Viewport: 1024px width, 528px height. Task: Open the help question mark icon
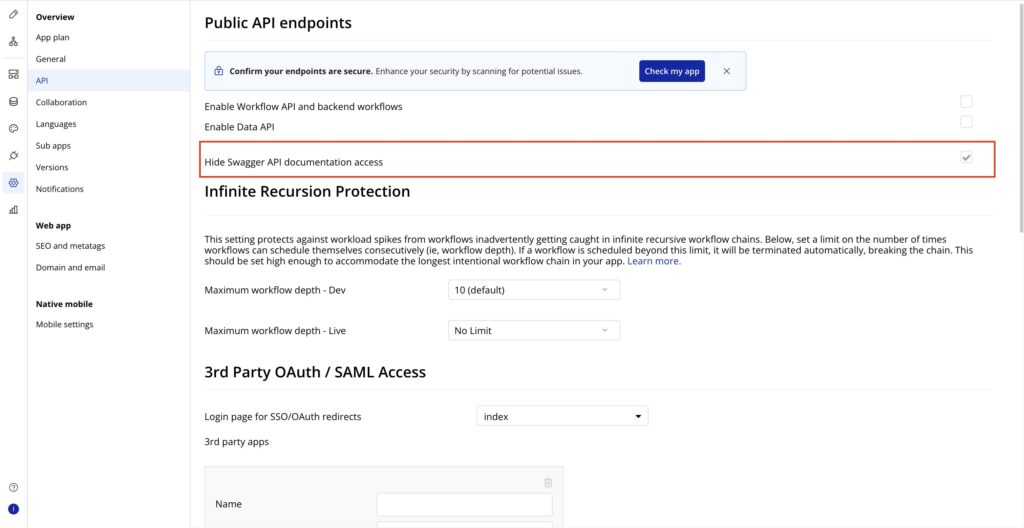(x=13, y=487)
